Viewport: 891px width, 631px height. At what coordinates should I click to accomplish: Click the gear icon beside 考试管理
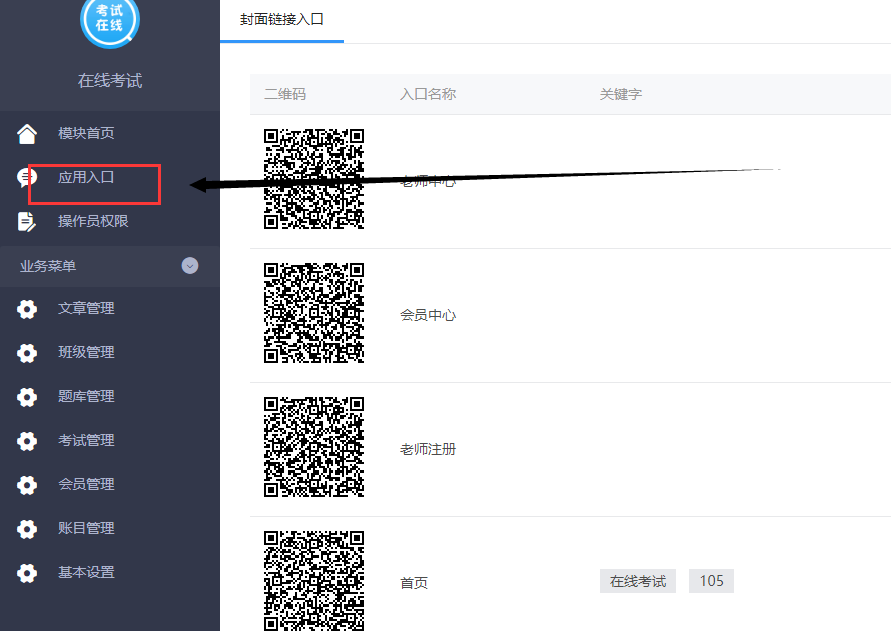27,441
